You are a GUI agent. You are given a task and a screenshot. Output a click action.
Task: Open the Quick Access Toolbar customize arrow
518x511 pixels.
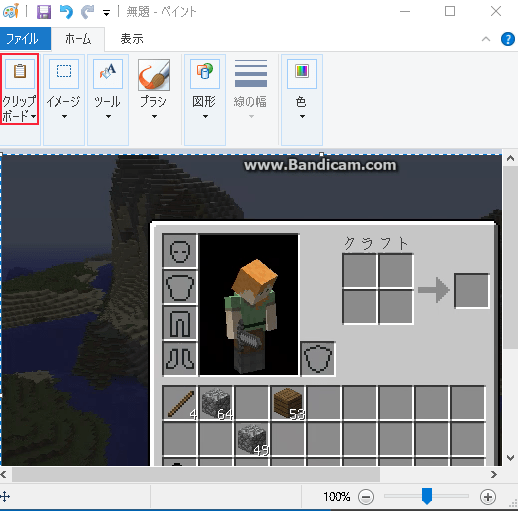106,13
